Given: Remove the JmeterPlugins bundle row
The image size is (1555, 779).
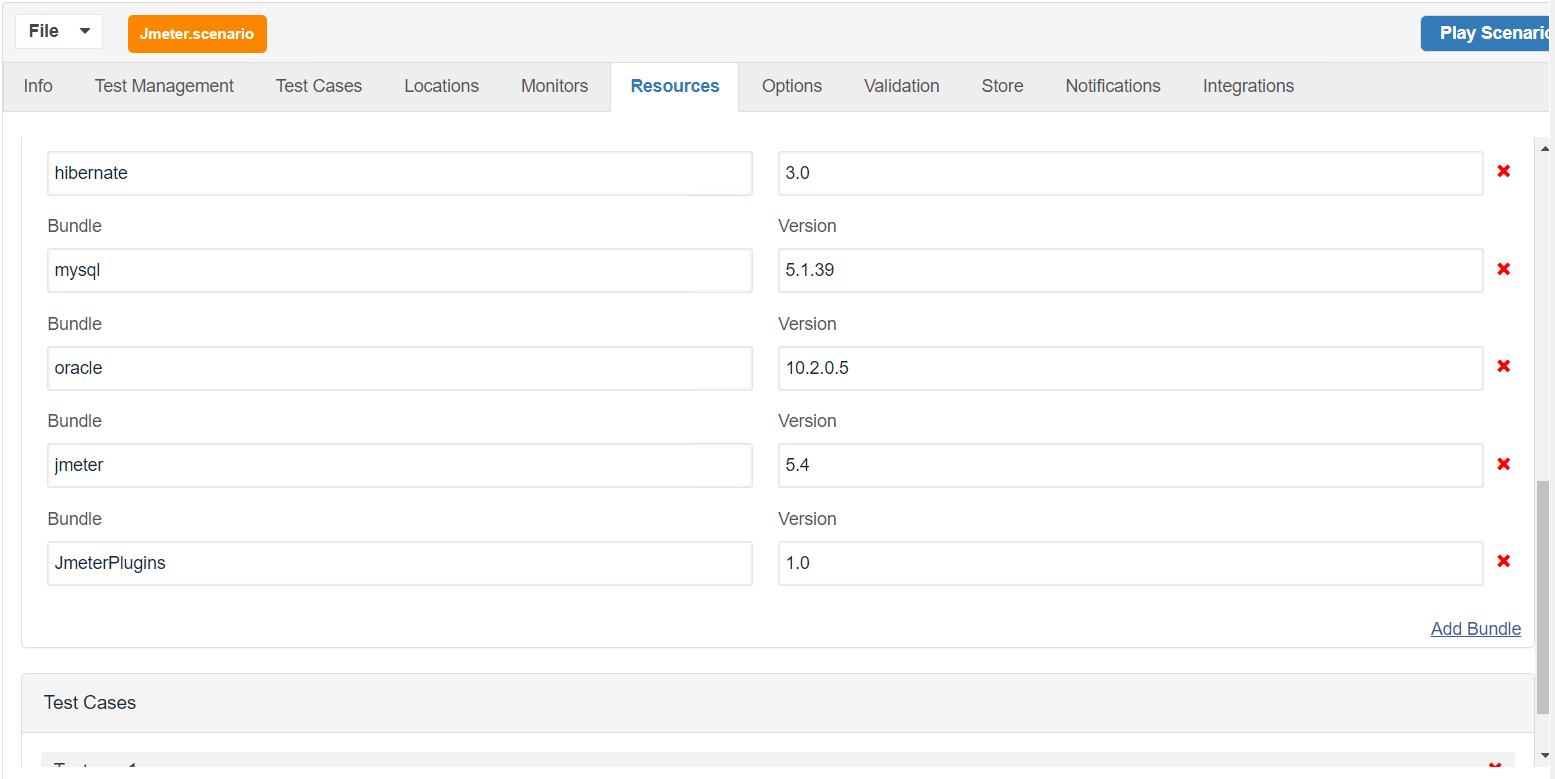Looking at the screenshot, I should point(1503,561).
